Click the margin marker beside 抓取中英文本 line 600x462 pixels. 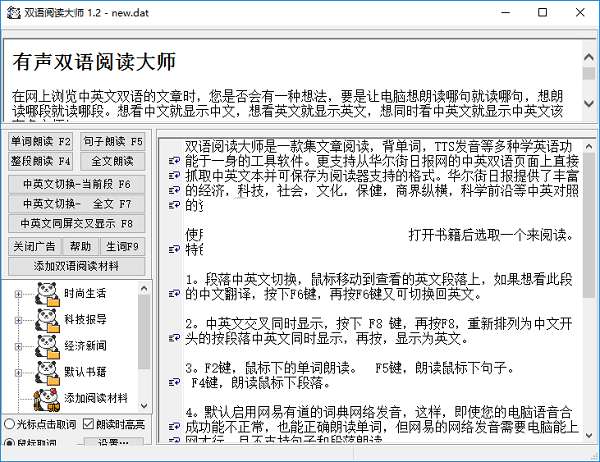174,175
